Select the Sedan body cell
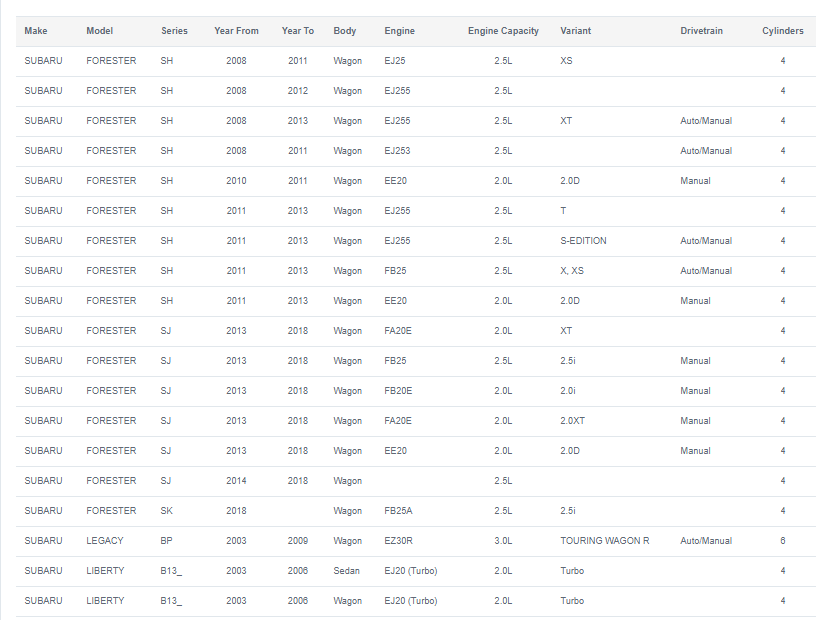The height and width of the screenshot is (620, 825). pyautogui.click(x=346, y=571)
